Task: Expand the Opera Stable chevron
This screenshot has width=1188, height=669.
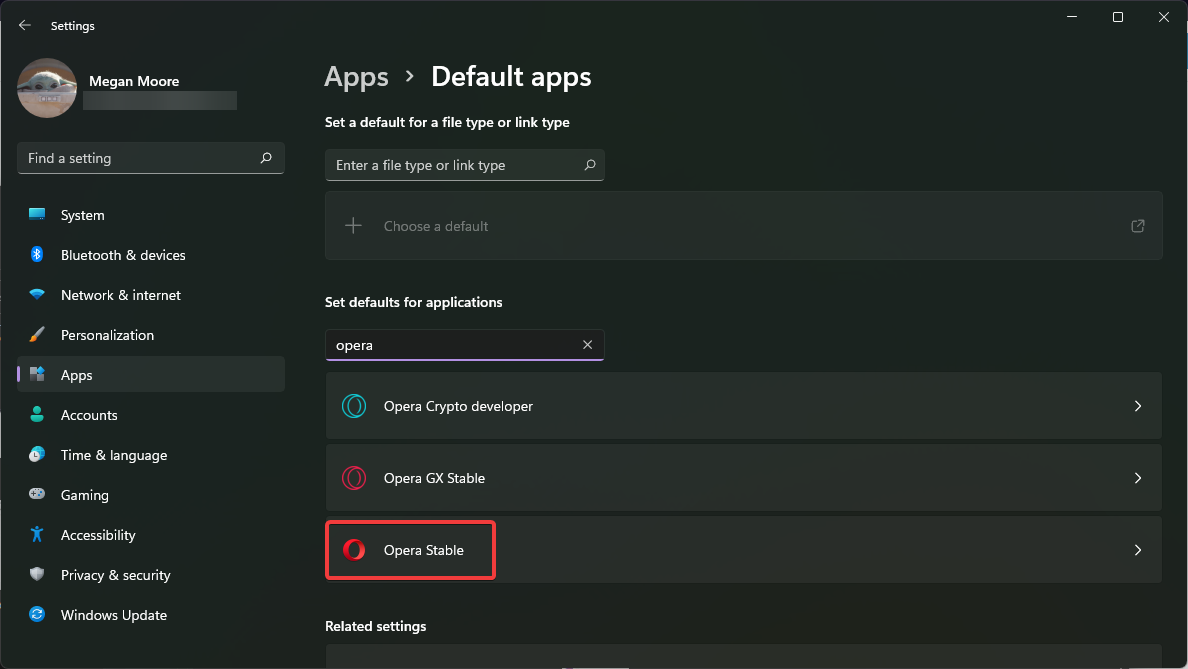Action: pyautogui.click(x=1137, y=550)
